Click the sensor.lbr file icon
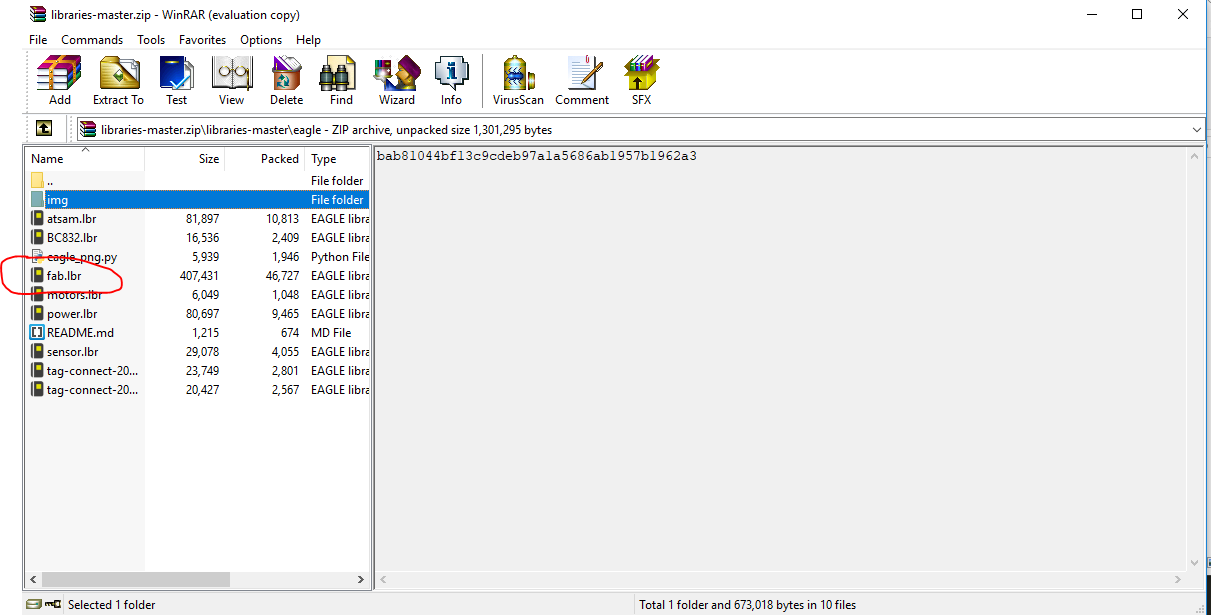The width and height of the screenshot is (1211, 615). pos(38,351)
